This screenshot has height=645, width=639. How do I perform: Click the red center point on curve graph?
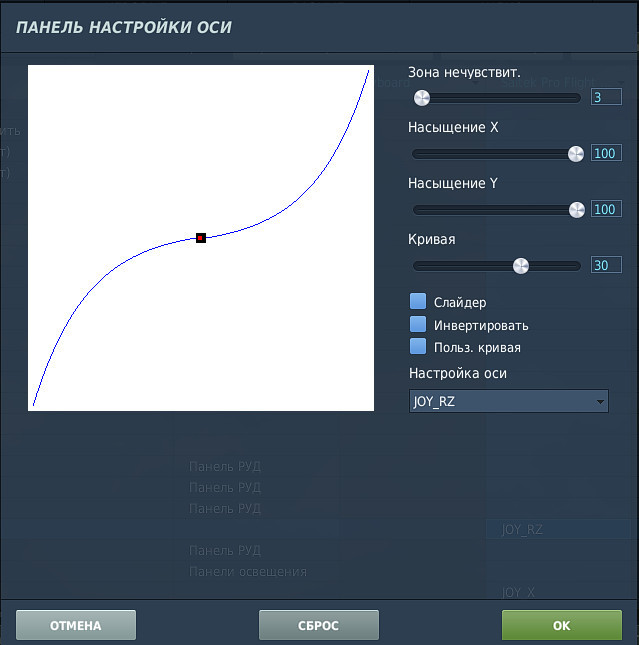(x=200, y=238)
